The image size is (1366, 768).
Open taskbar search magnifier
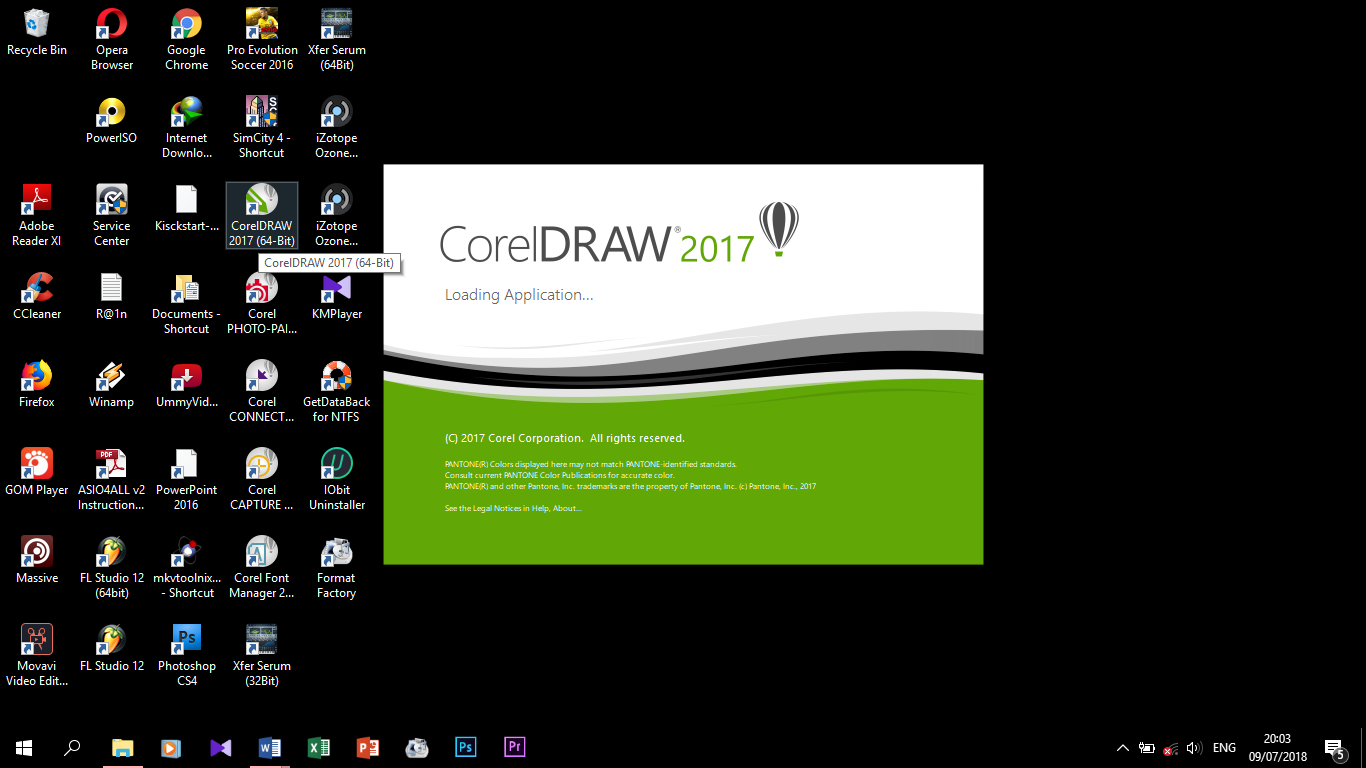pyautogui.click(x=72, y=747)
